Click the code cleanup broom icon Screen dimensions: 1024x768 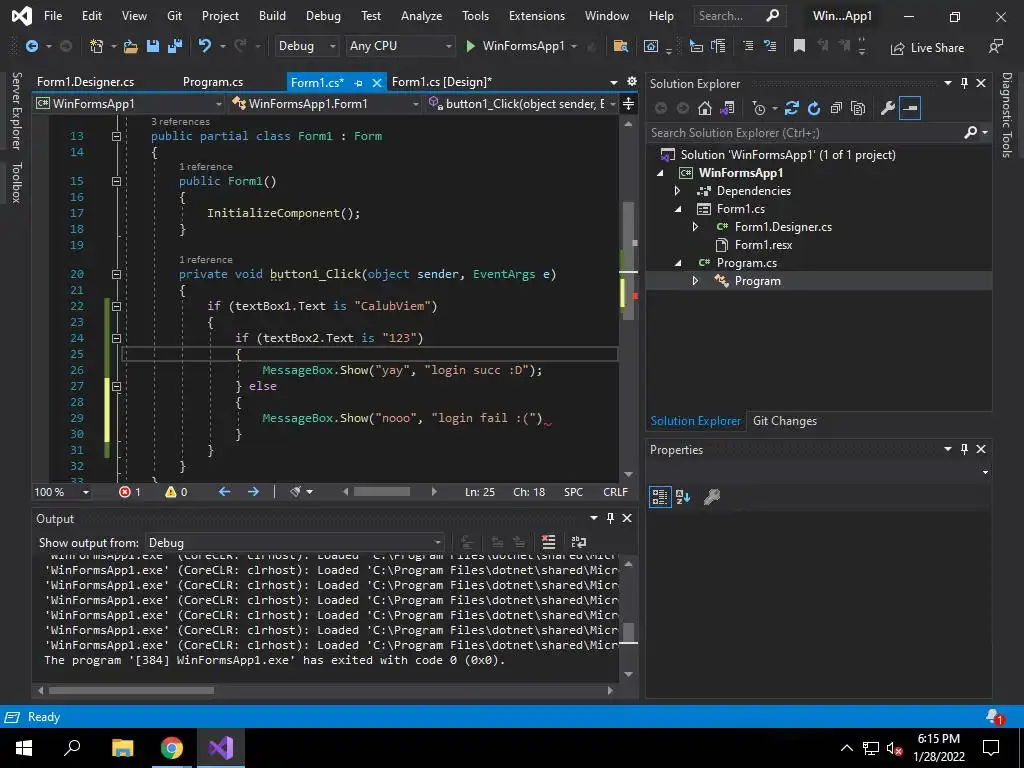click(x=296, y=492)
